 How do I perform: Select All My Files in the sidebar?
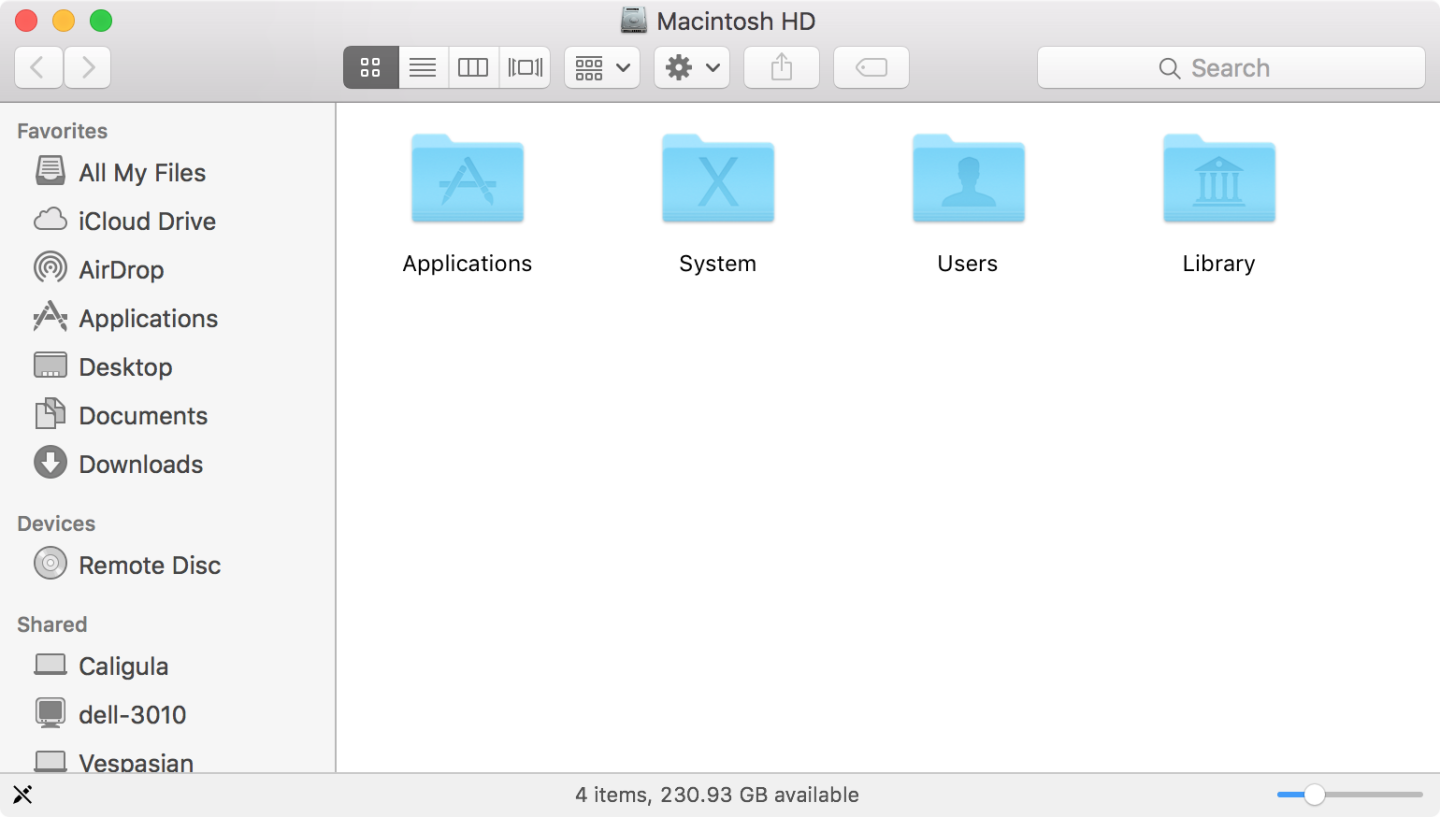(x=141, y=172)
